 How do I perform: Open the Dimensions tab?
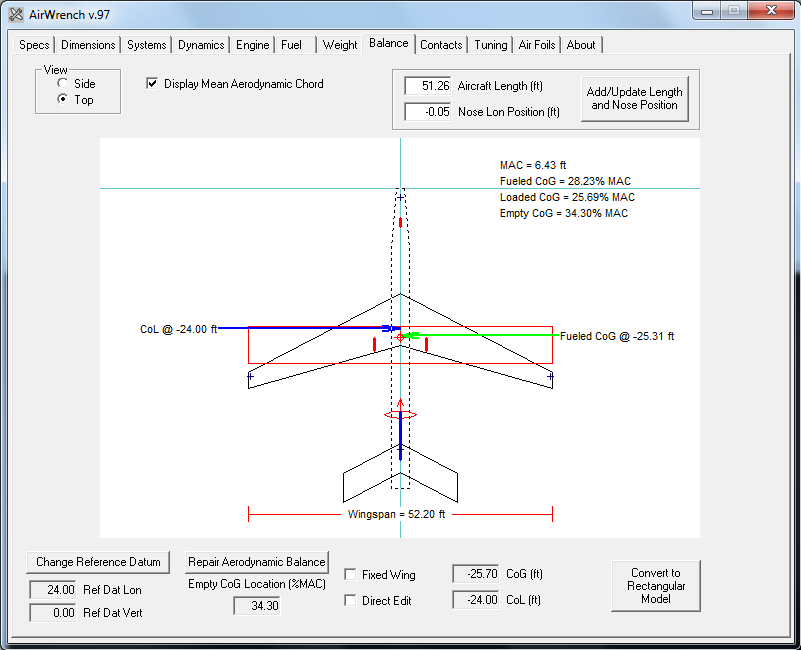tap(87, 44)
